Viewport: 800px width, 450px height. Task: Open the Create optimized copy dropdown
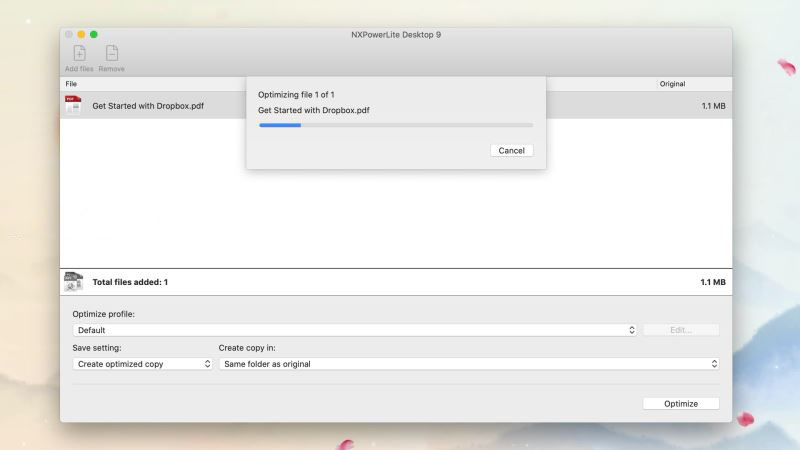(142, 364)
